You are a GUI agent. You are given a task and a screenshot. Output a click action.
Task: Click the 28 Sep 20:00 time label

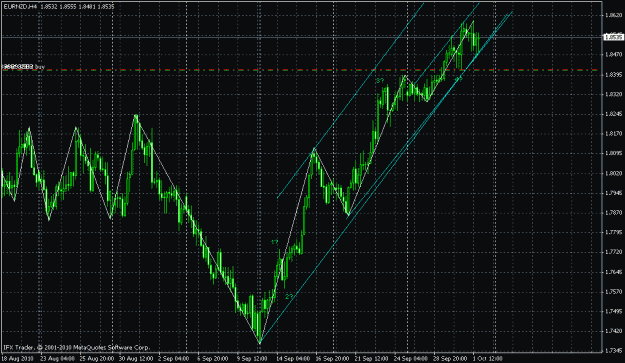pyautogui.click(x=450, y=358)
